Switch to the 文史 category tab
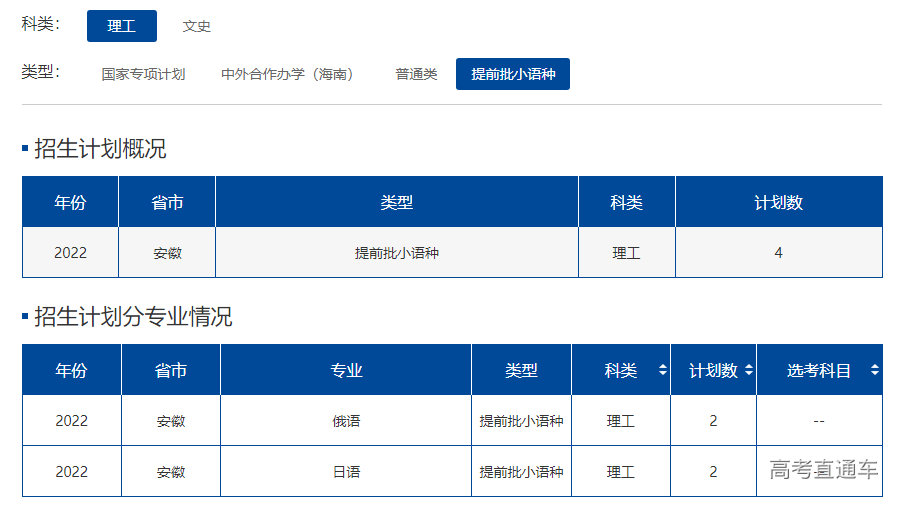907x509 pixels. (197, 26)
